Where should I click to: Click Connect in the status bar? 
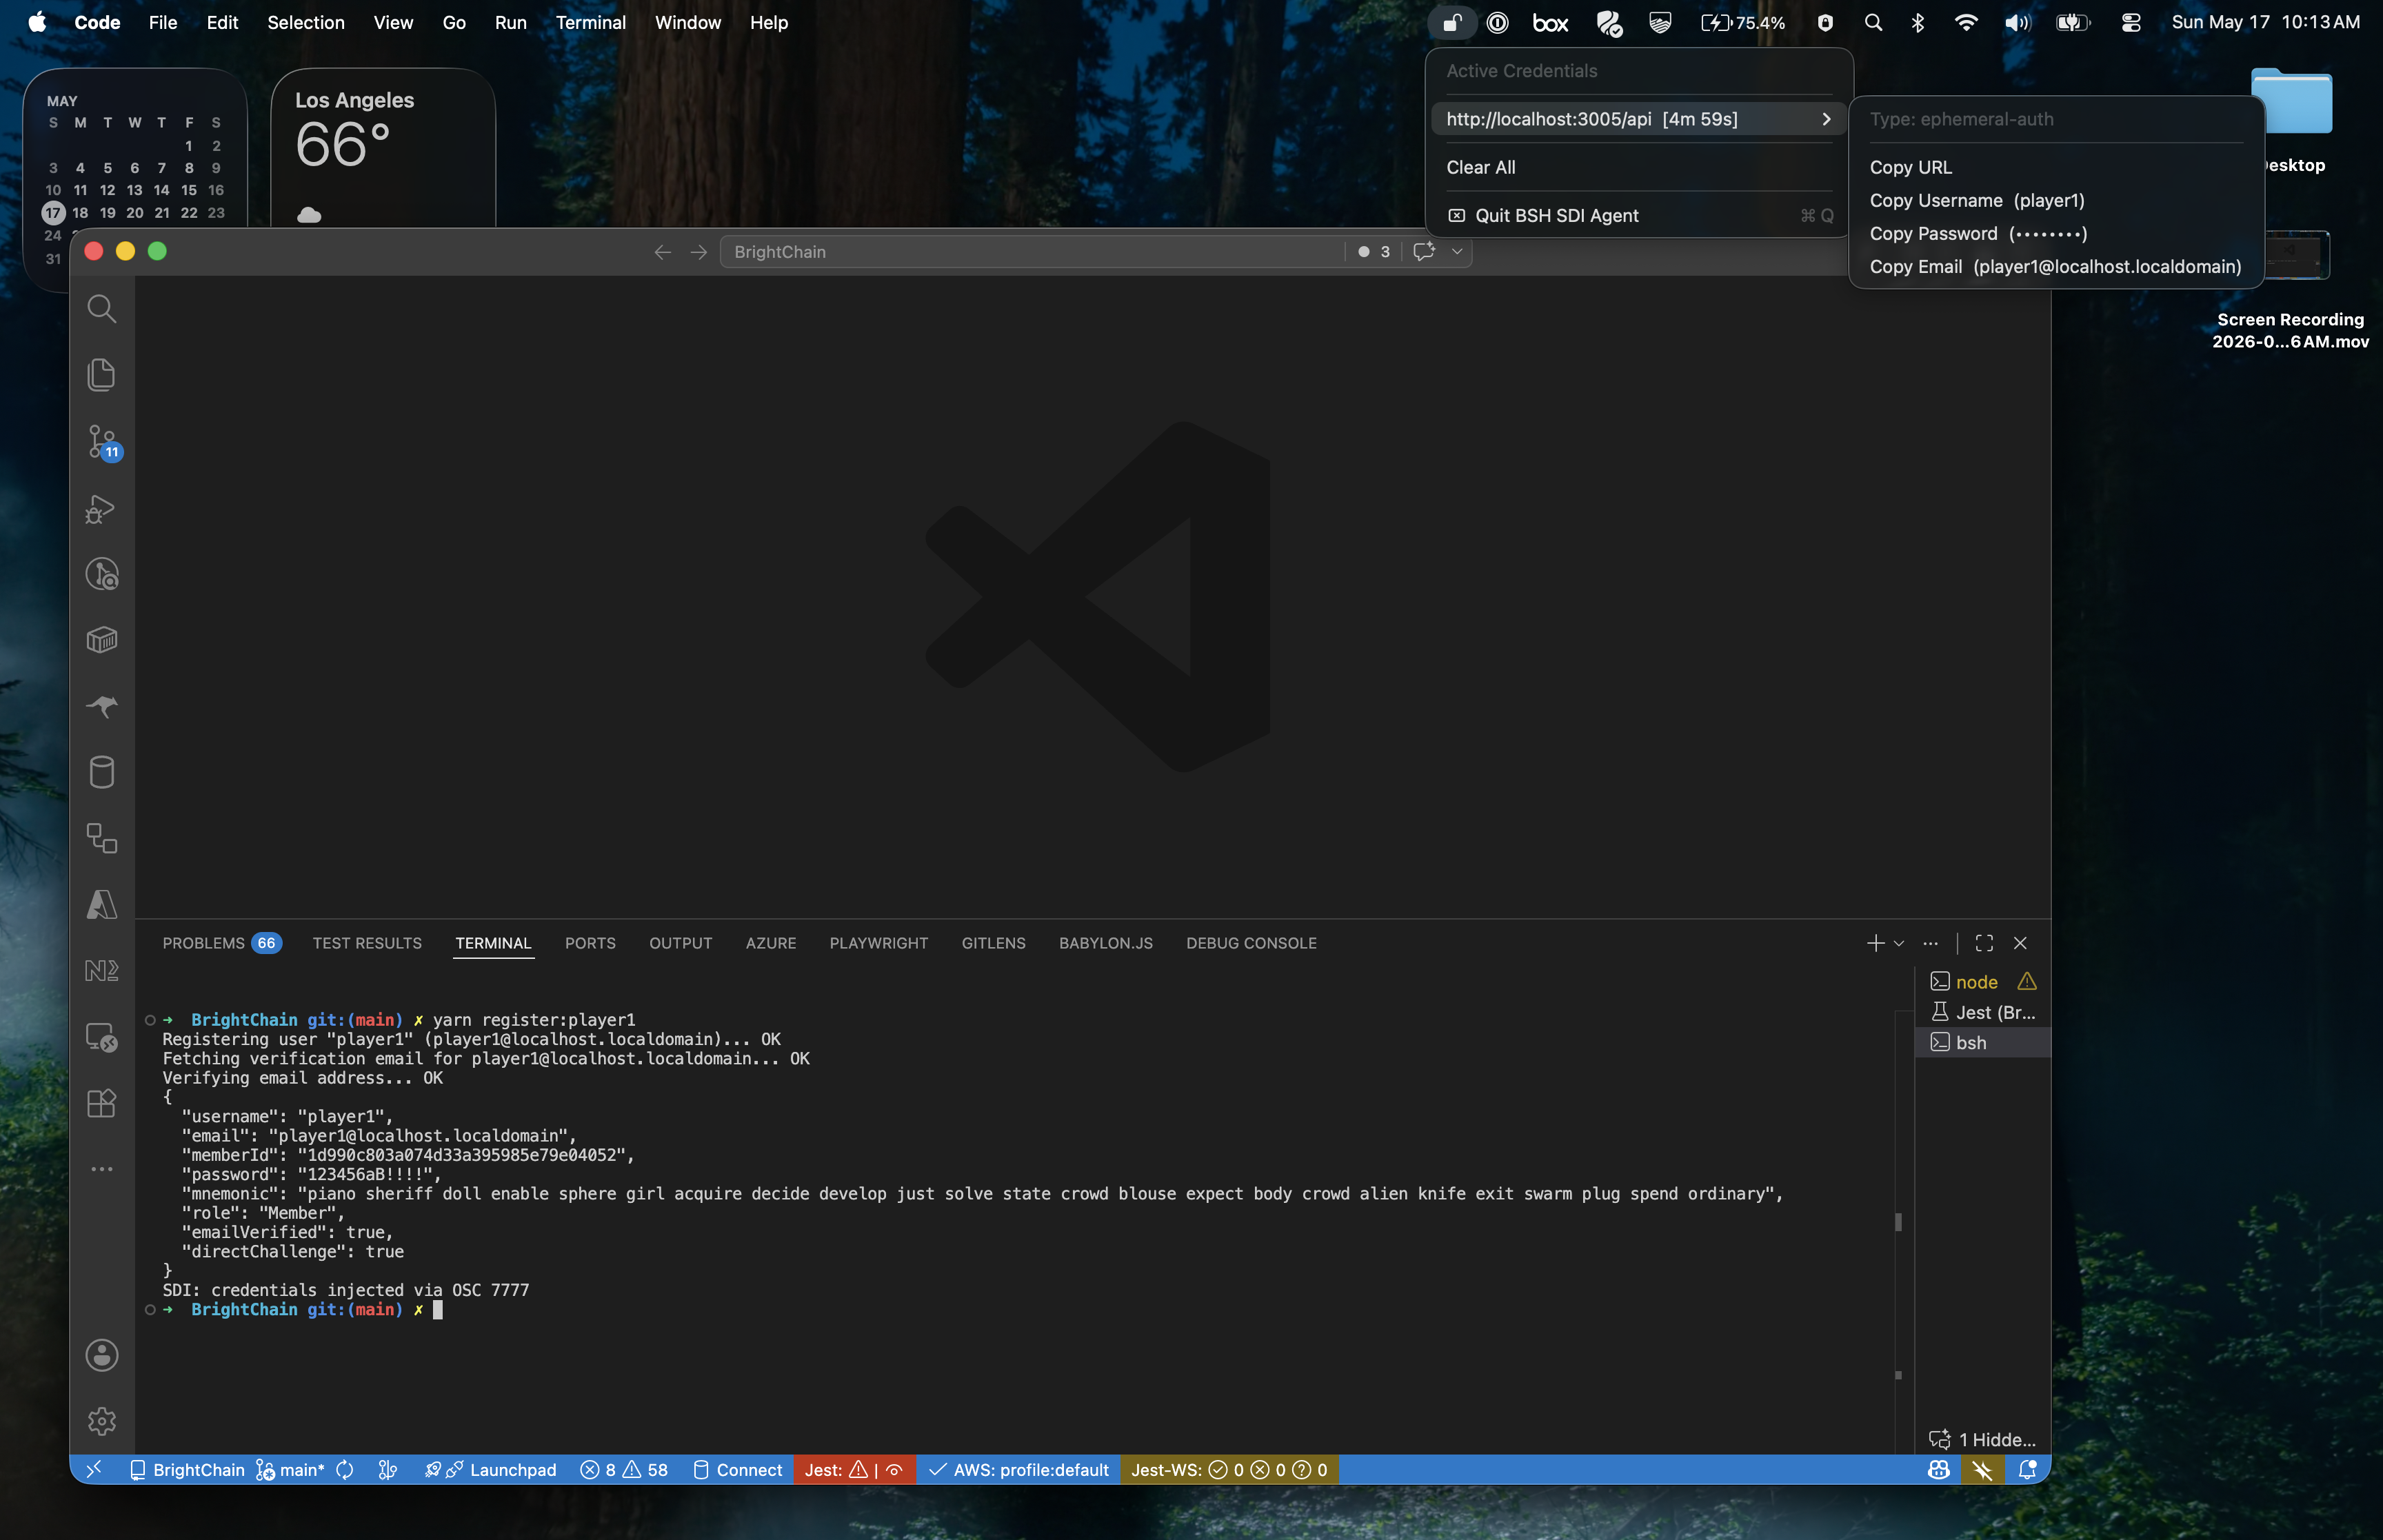738,1470
